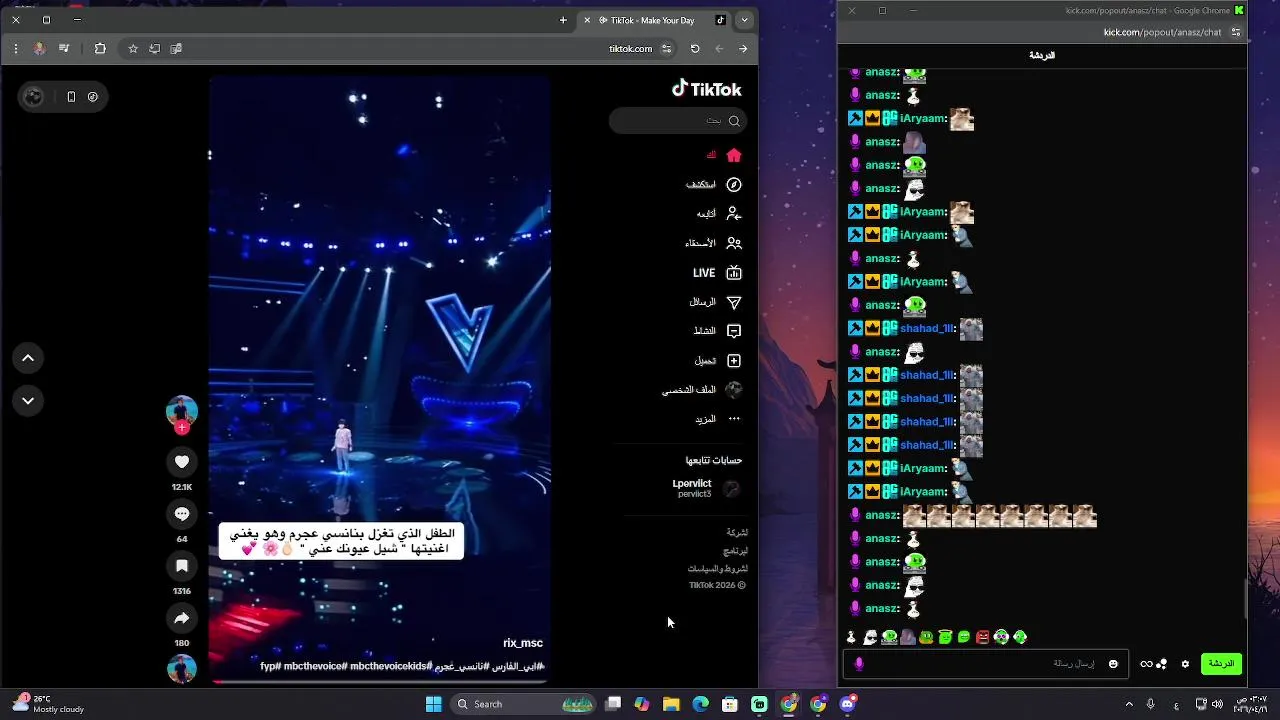Expand the tab search dropdown

pos(744,20)
